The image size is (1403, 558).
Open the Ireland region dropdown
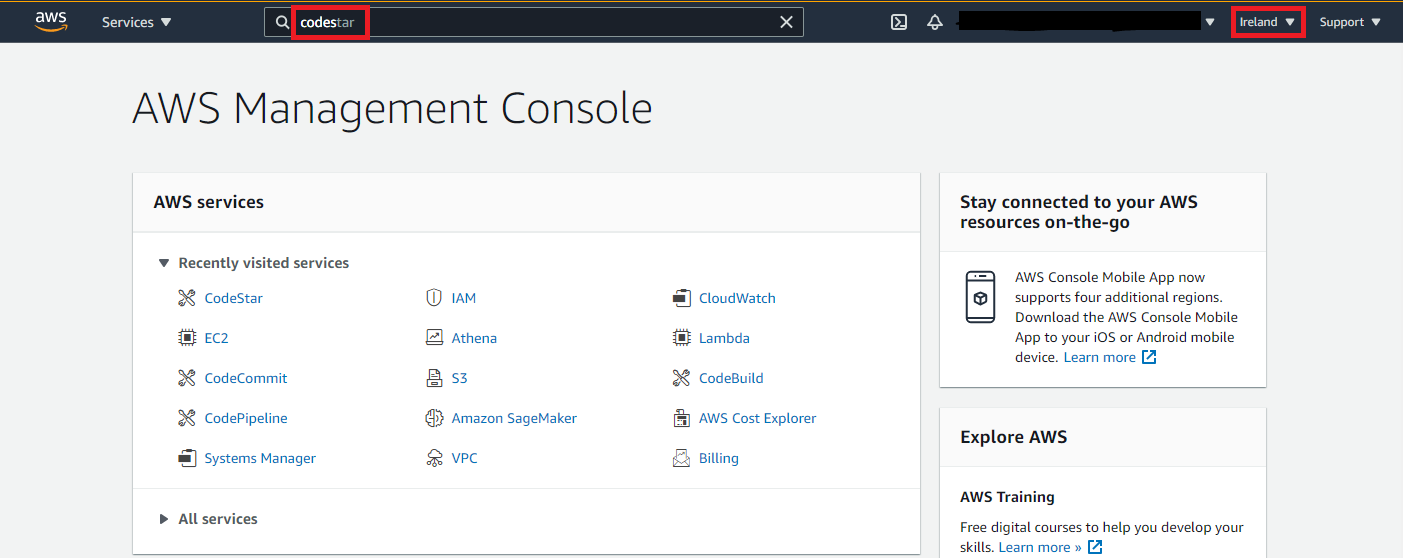pyautogui.click(x=1267, y=22)
